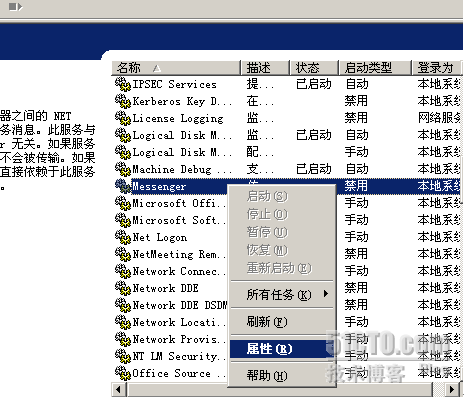Click disabled 启动(S) menu entry

282,196
